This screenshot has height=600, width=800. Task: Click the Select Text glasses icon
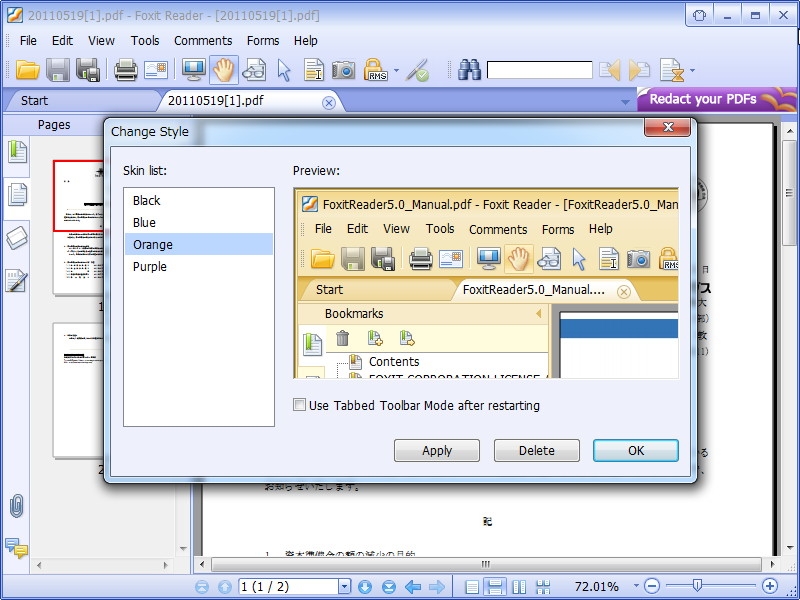click(254, 70)
